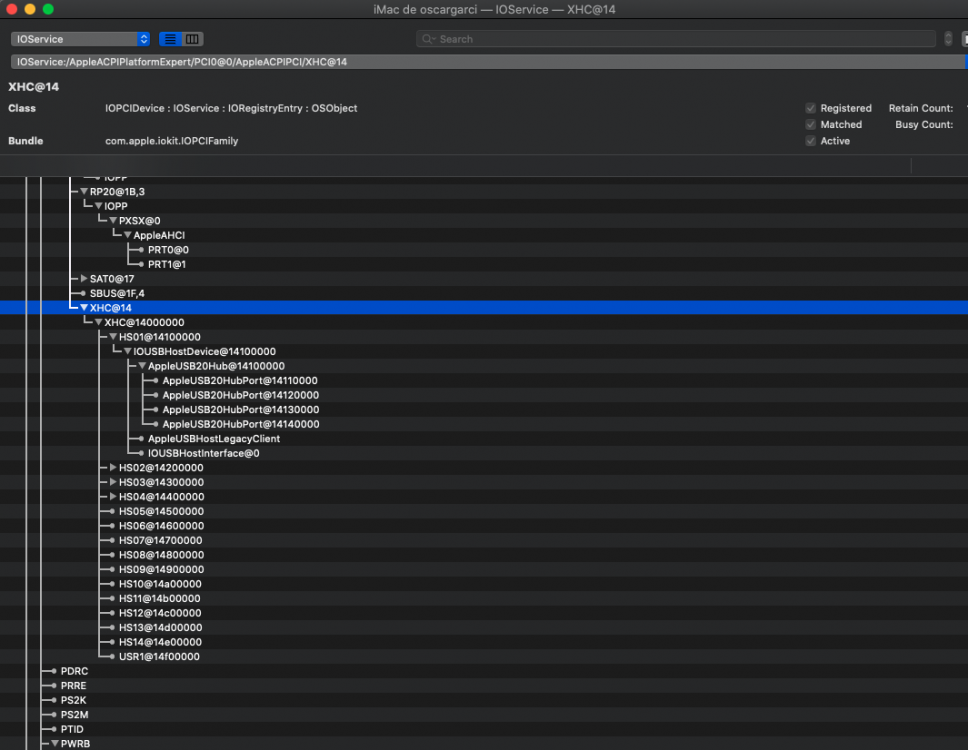Select AppleUSB20HubPort@14120000

[x=241, y=395]
